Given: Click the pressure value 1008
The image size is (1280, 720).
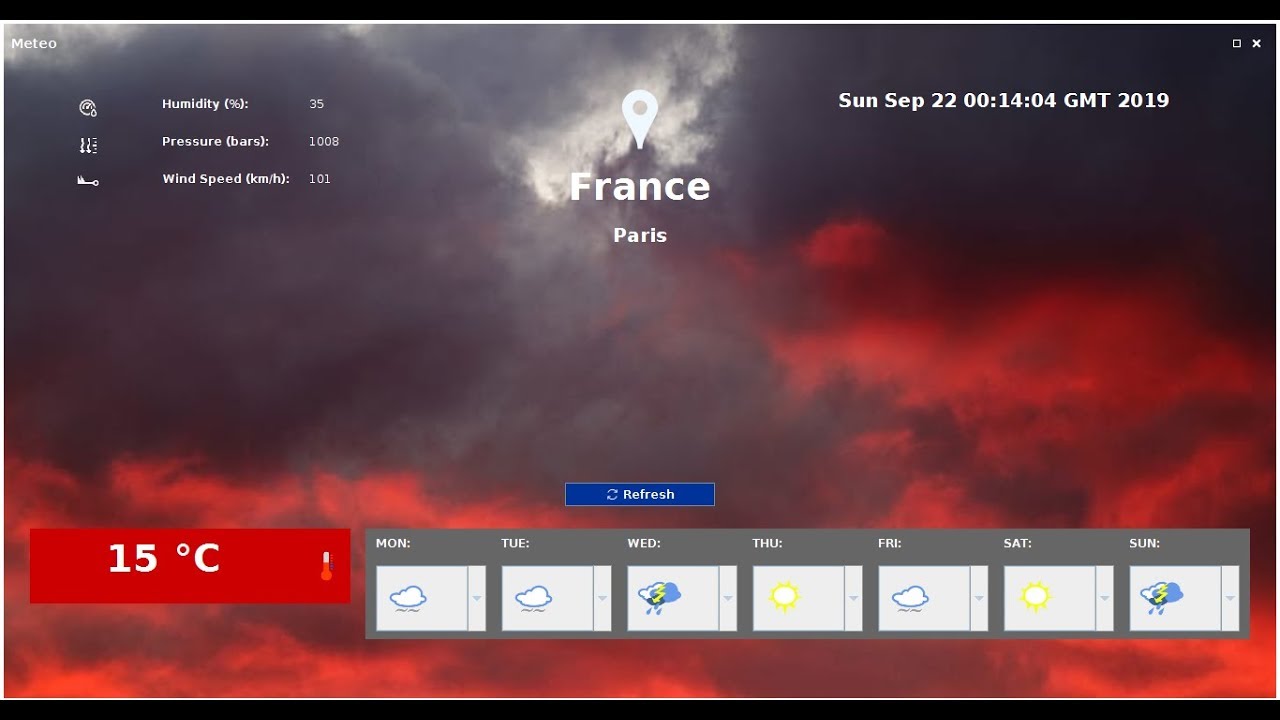Looking at the screenshot, I should 324,142.
